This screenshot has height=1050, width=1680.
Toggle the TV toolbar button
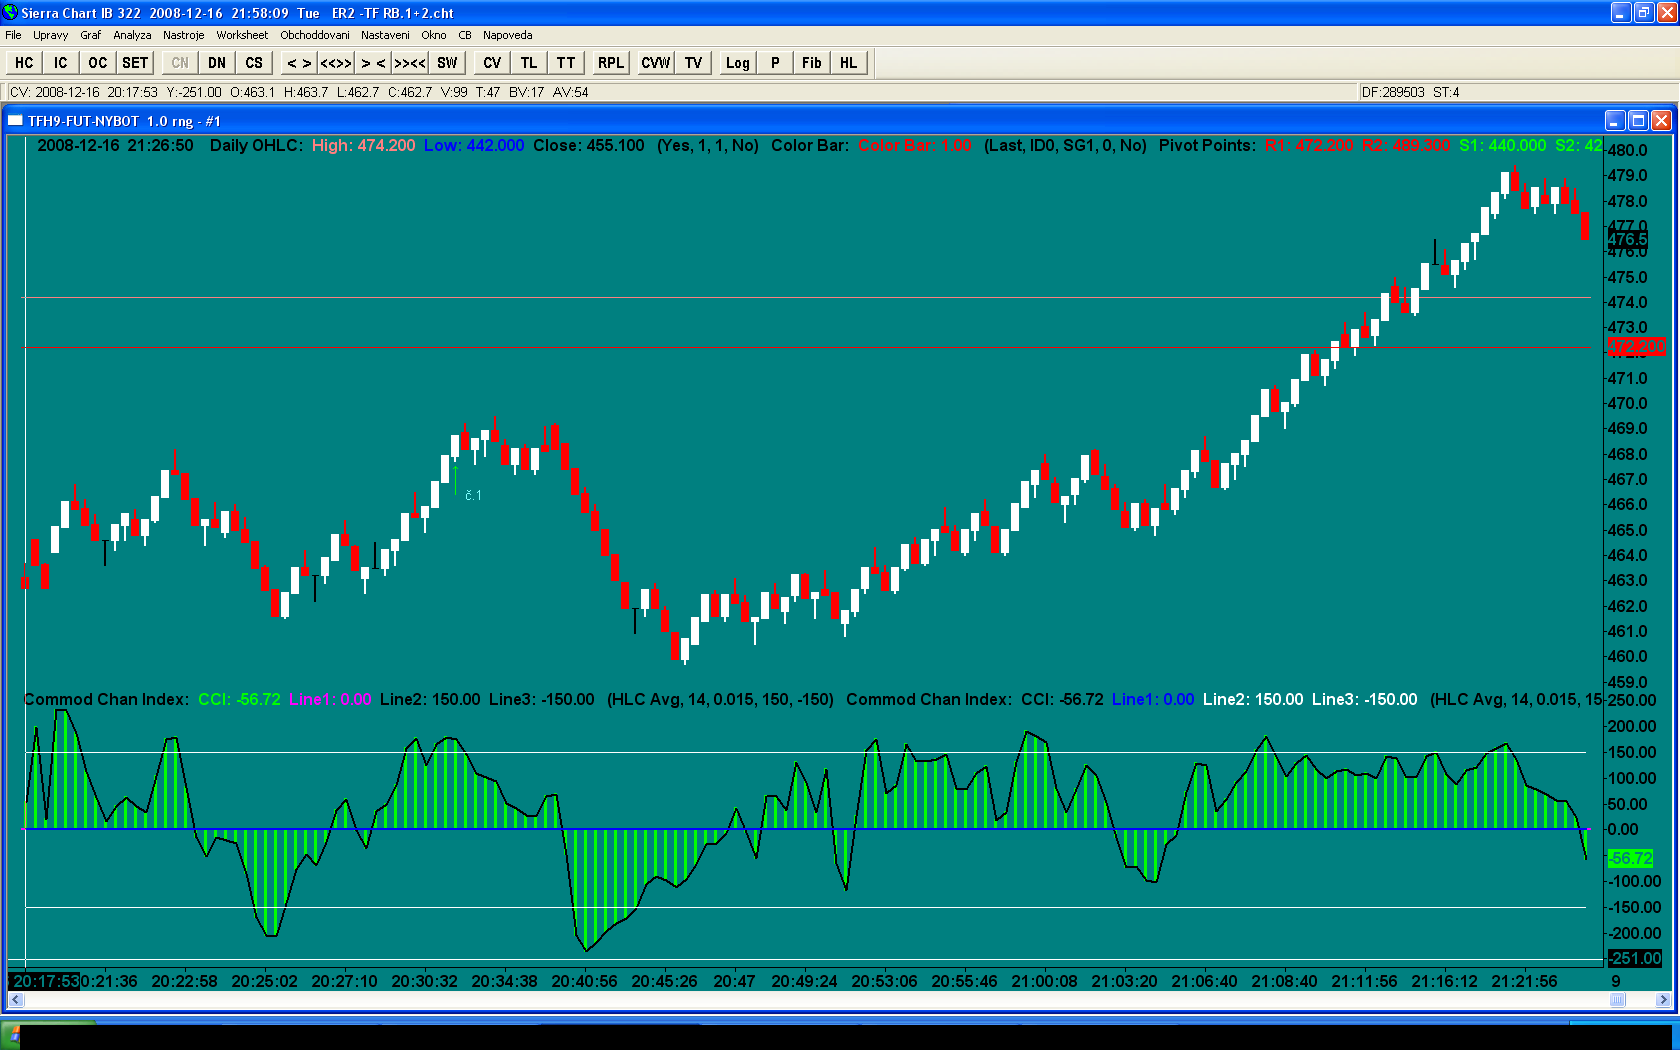tap(693, 63)
